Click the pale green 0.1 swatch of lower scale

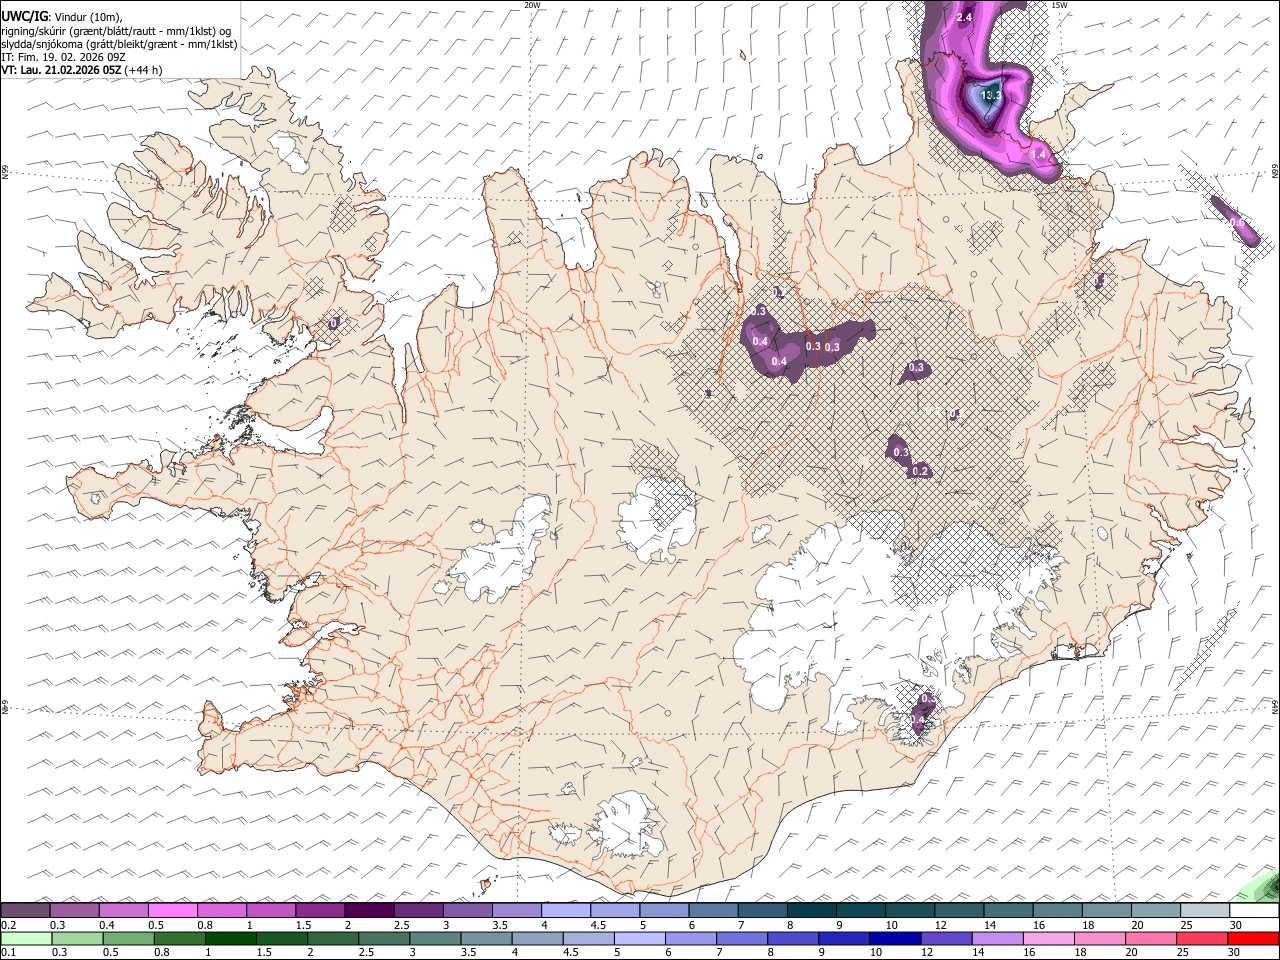(26, 938)
